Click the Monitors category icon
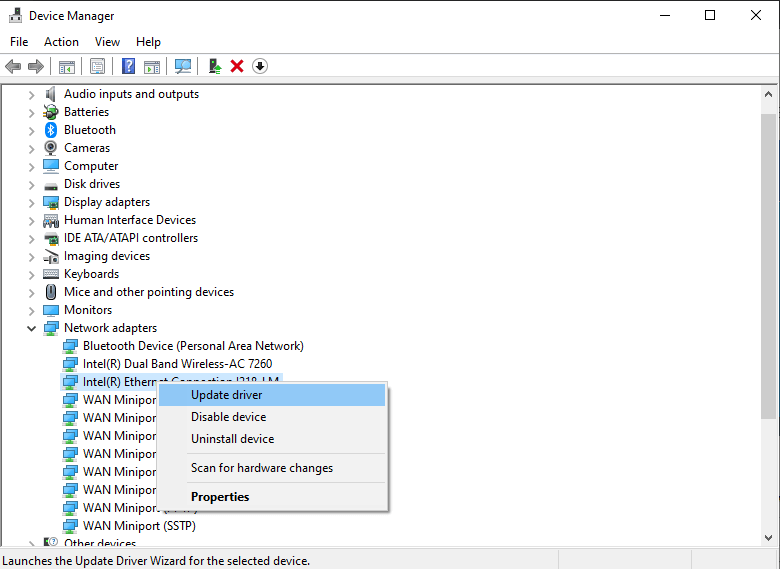The width and height of the screenshot is (780, 569). coord(51,310)
